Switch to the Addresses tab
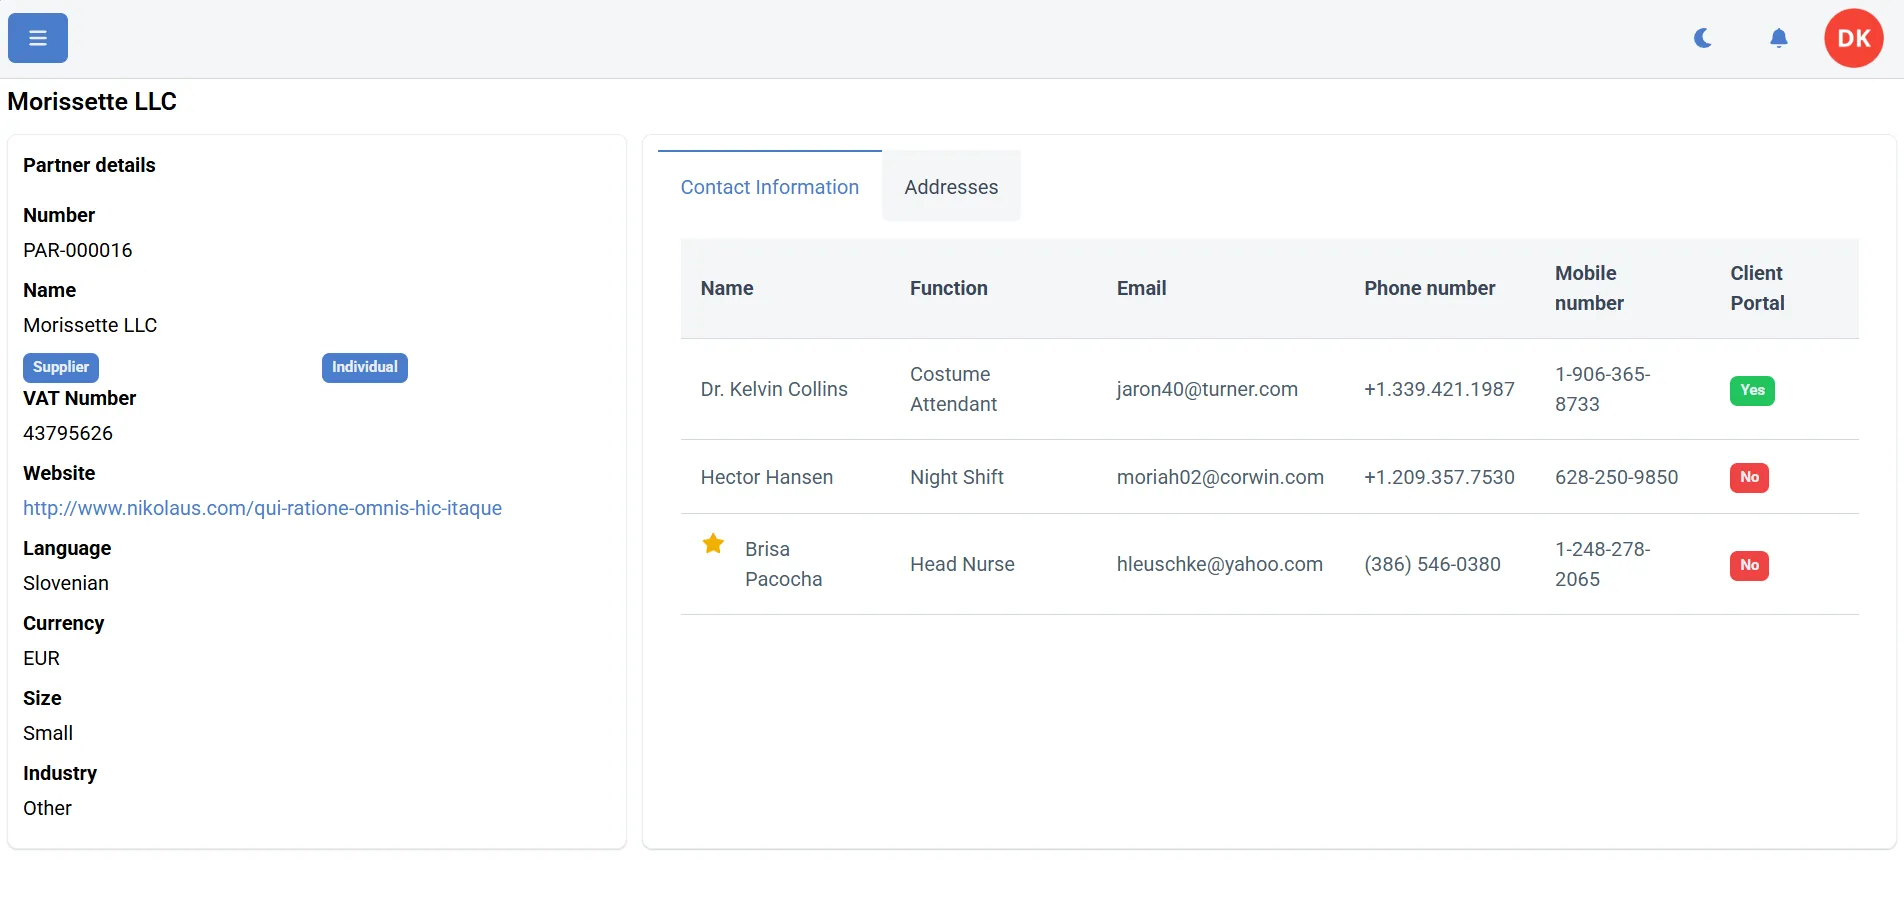 [x=950, y=187]
